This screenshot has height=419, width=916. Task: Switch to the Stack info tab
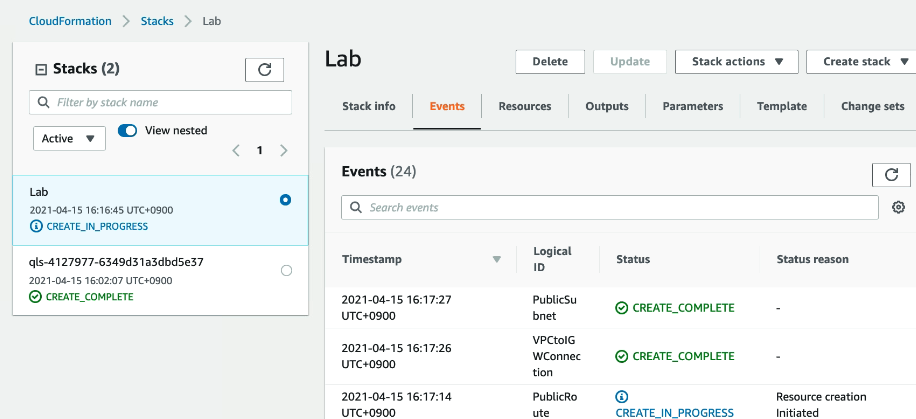tap(369, 106)
